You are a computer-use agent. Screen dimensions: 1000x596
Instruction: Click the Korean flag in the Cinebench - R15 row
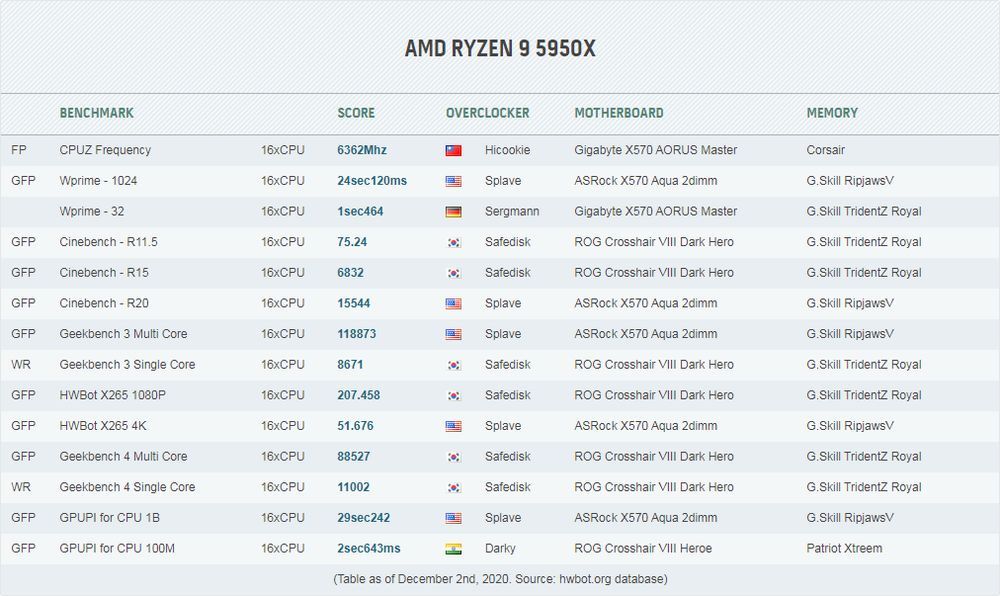[453, 273]
